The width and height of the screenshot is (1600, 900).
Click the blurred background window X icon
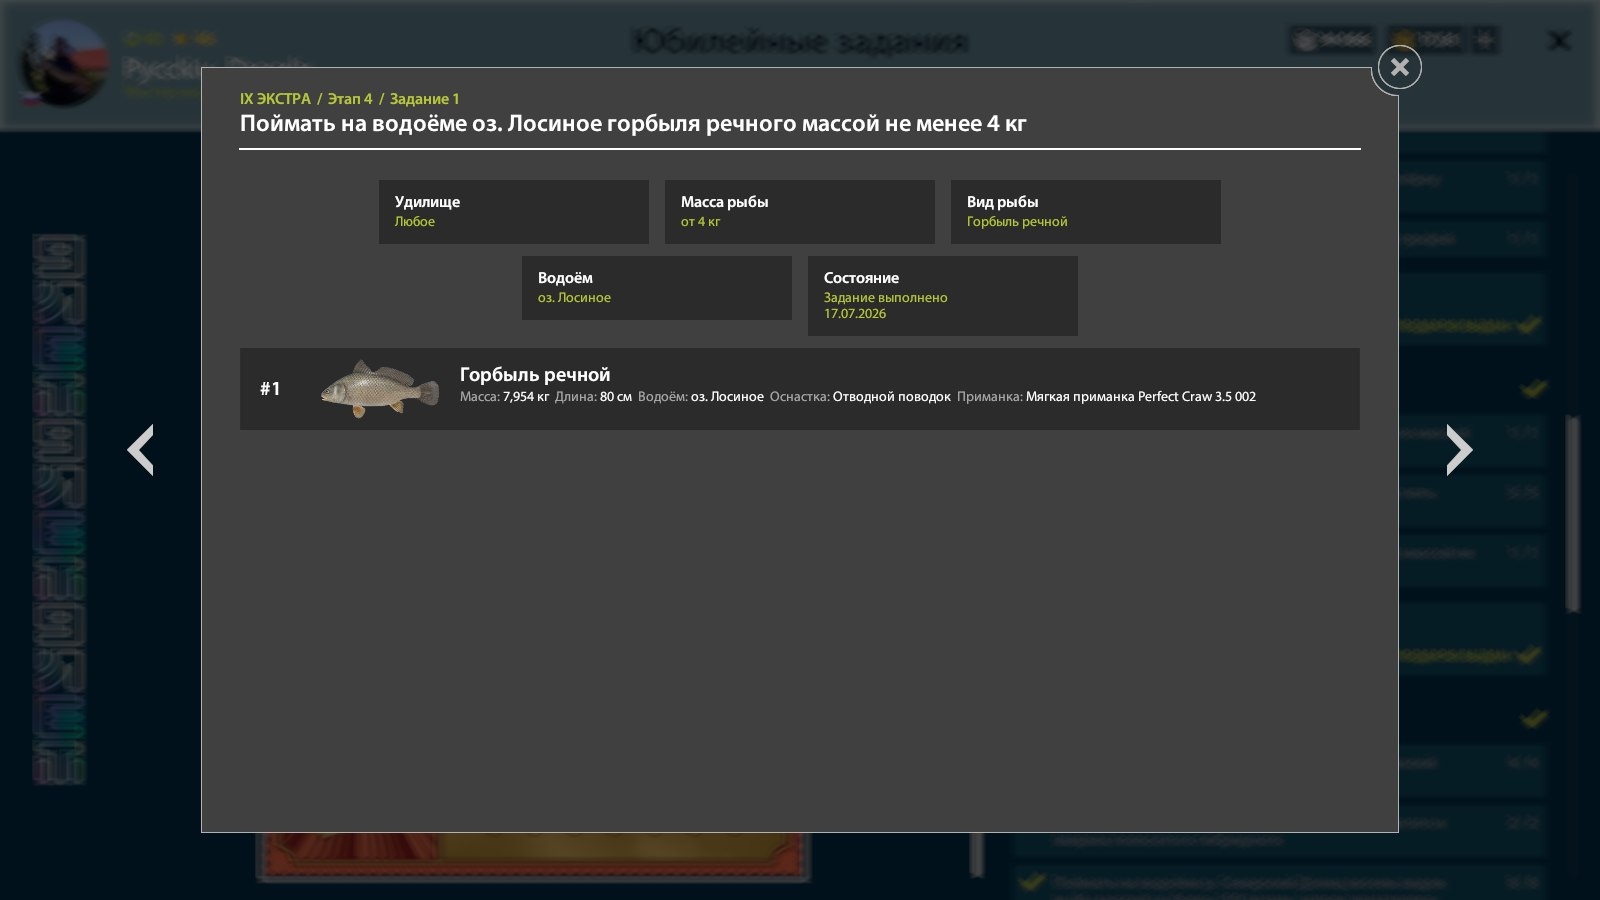tap(1559, 41)
